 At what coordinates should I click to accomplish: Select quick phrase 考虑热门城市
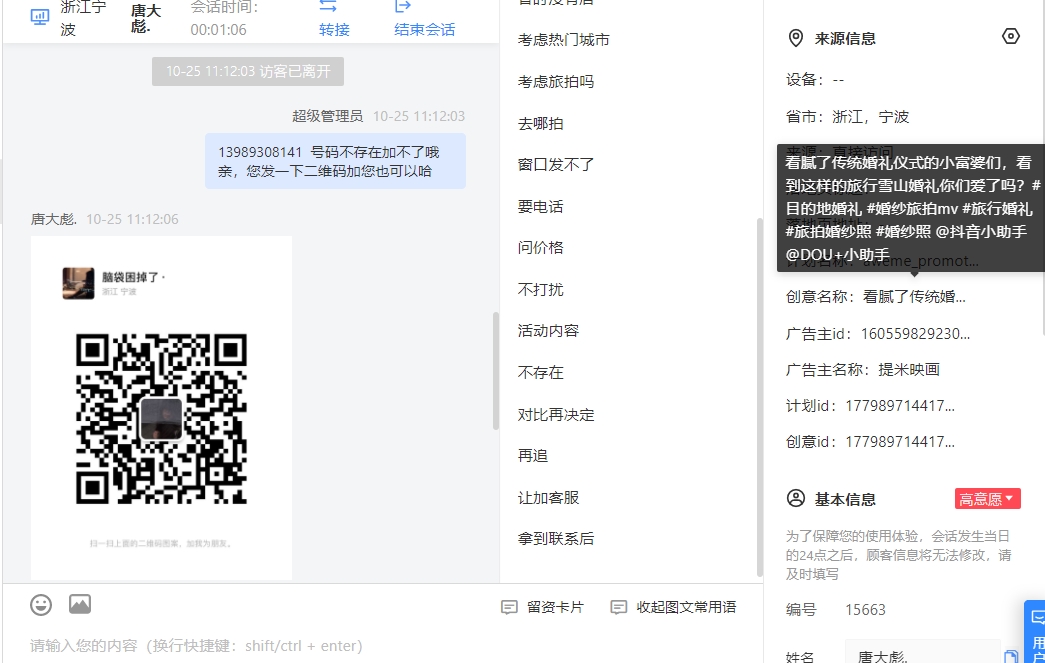coord(564,40)
